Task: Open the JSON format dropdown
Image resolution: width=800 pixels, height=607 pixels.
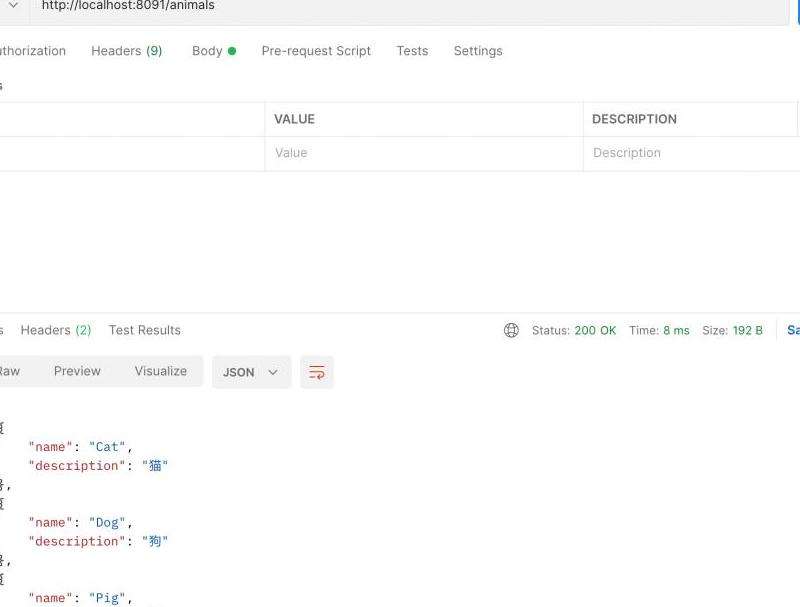Action: pos(251,372)
